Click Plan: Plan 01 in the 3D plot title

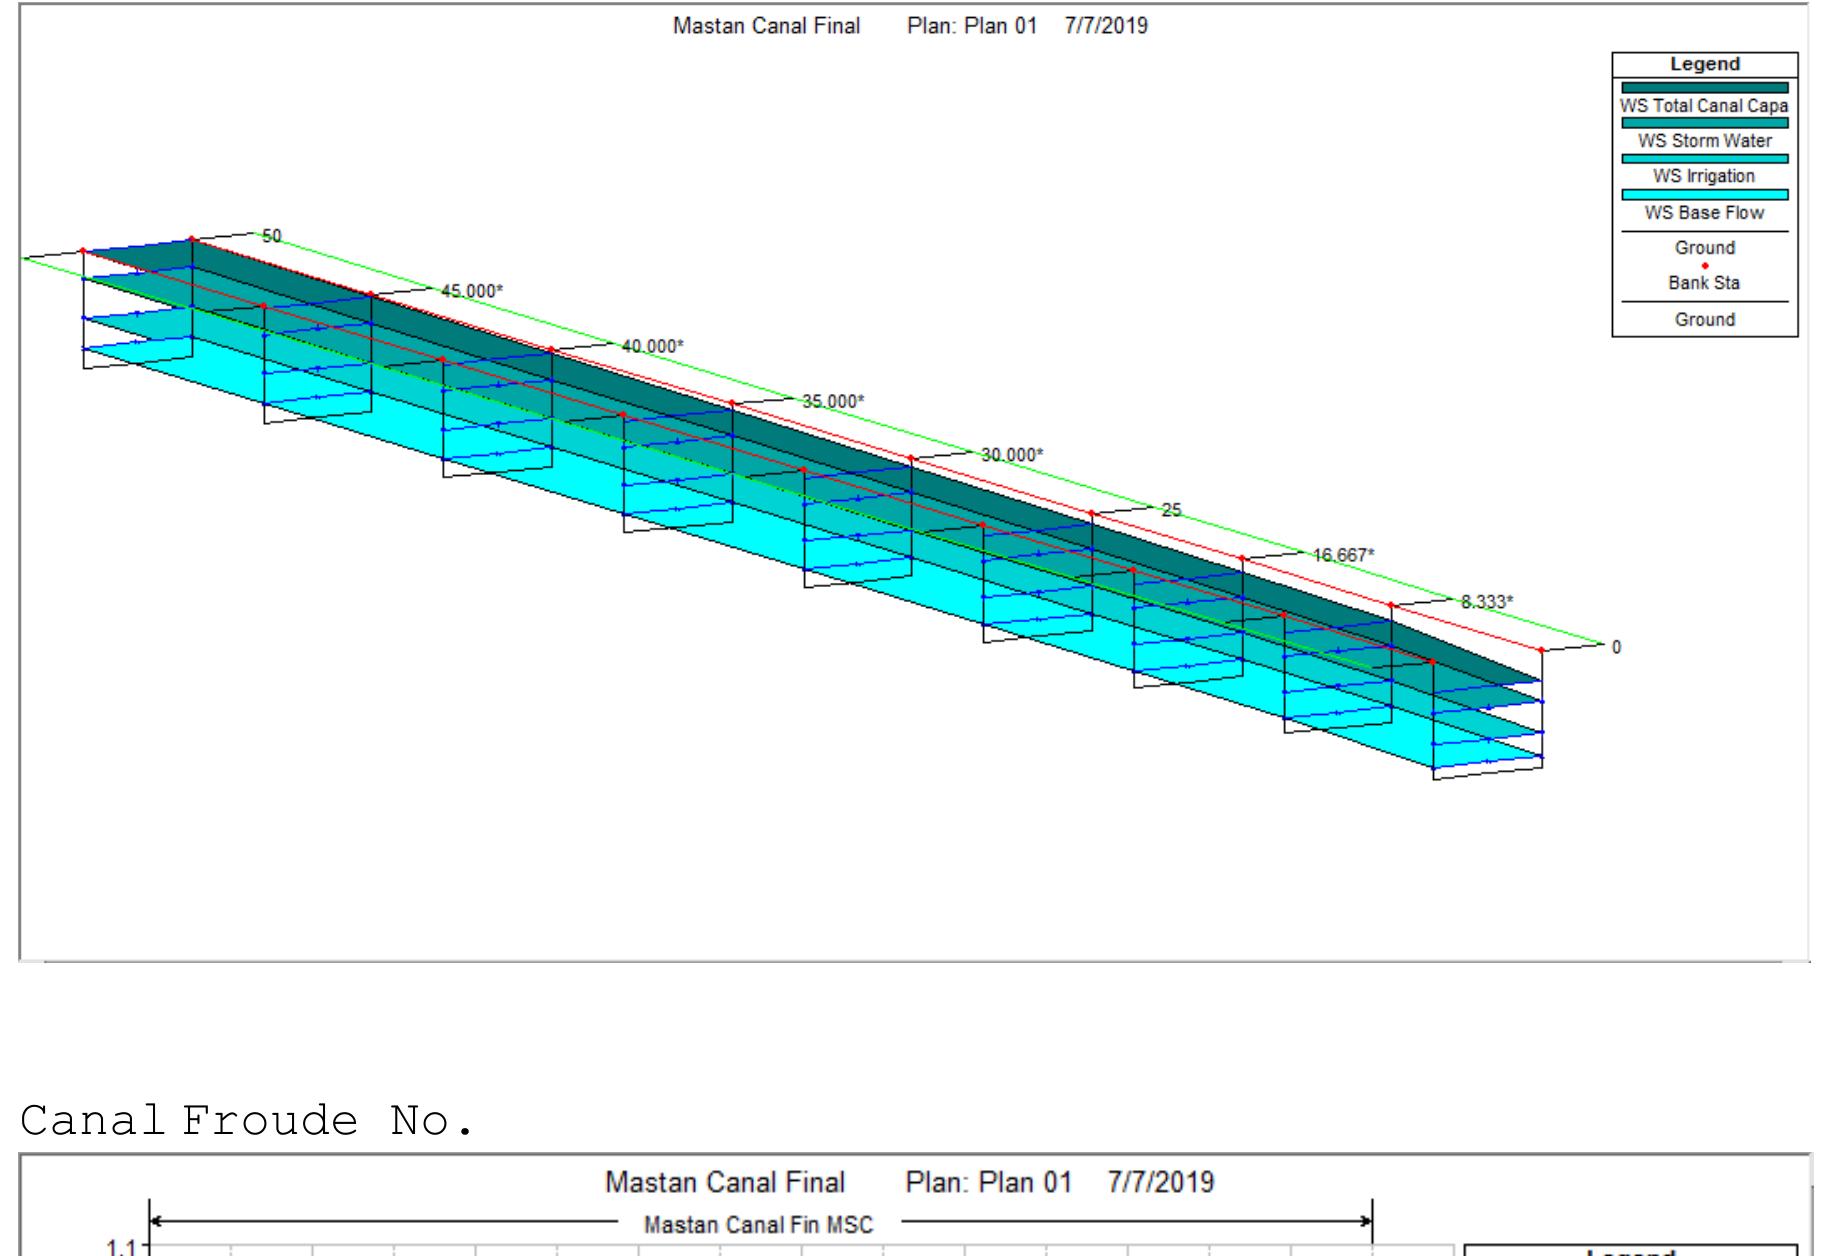coord(972,26)
